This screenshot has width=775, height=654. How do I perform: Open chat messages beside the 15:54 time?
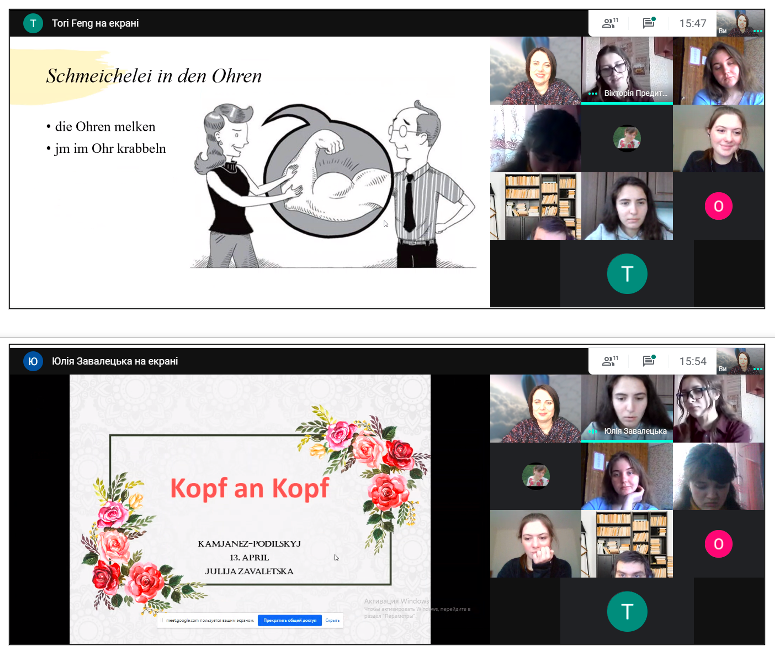pos(649,360)
